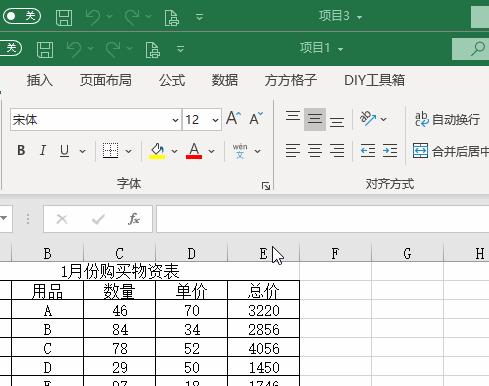Open the name box dropdown arrow
Viewport: 489px width, 386px height.
pos(4,218)
